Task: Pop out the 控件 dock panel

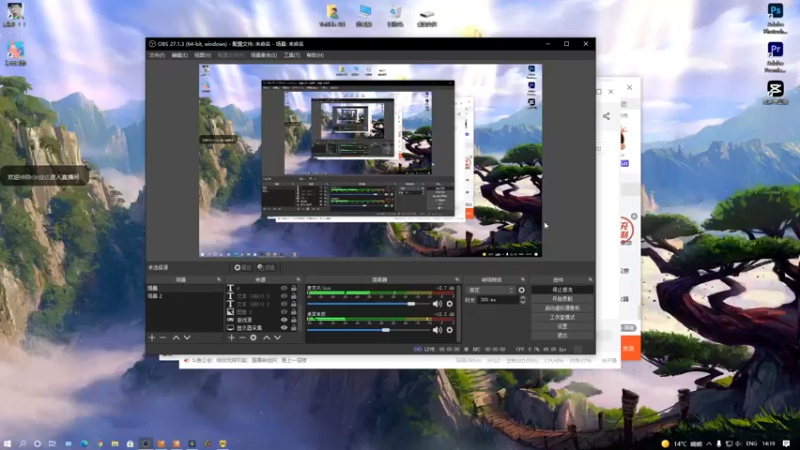Action: 590,280
